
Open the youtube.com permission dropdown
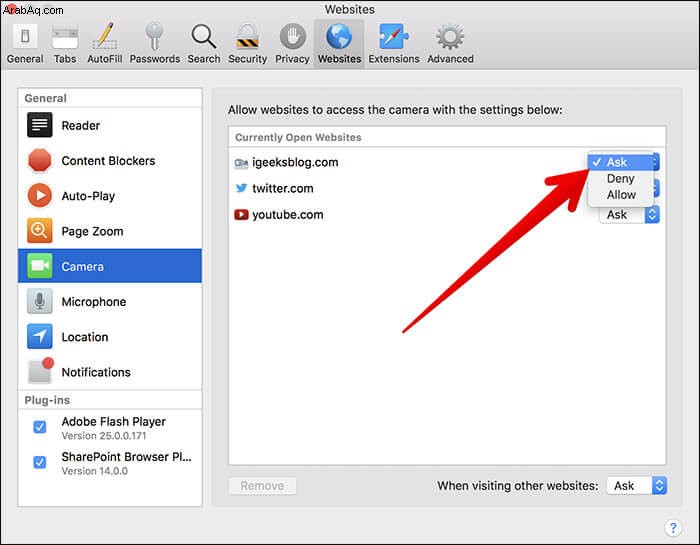(x=629, y=215)
